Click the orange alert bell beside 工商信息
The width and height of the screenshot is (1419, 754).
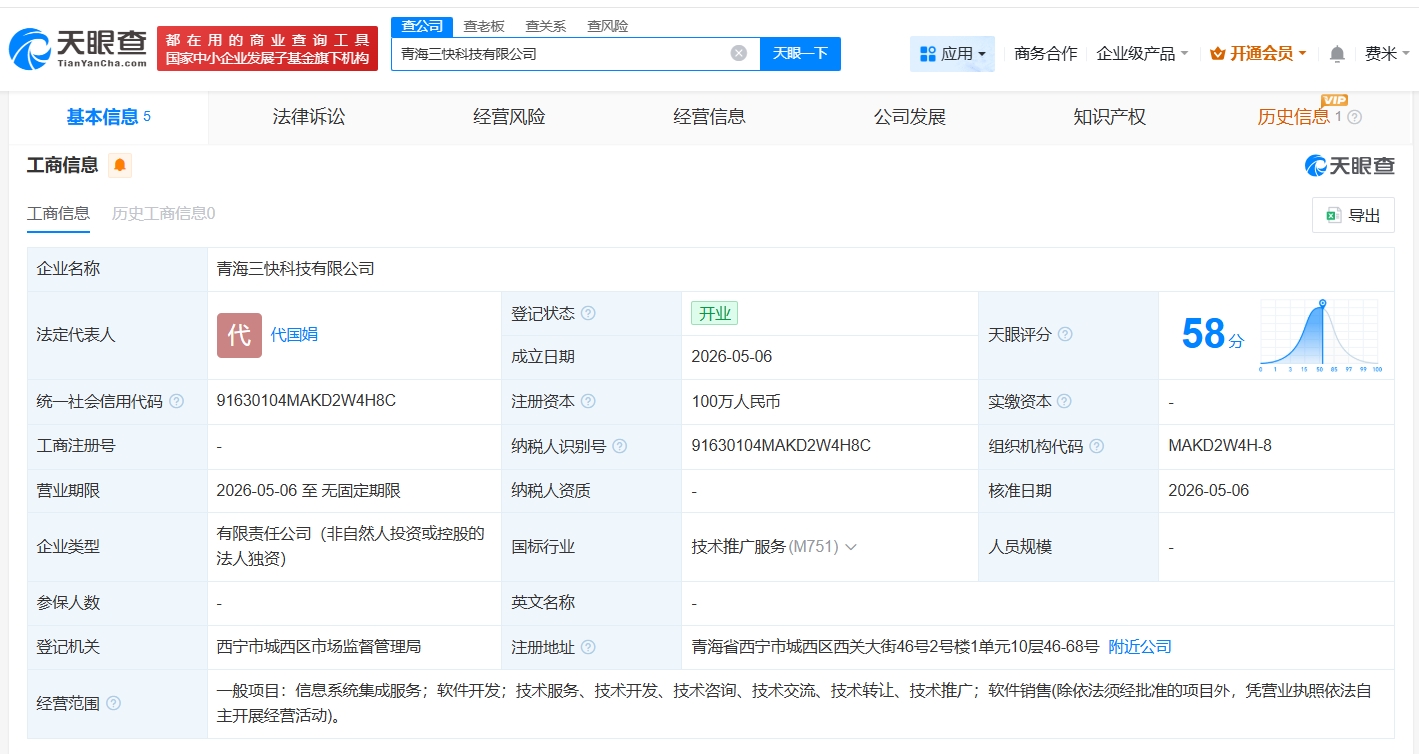120,165
